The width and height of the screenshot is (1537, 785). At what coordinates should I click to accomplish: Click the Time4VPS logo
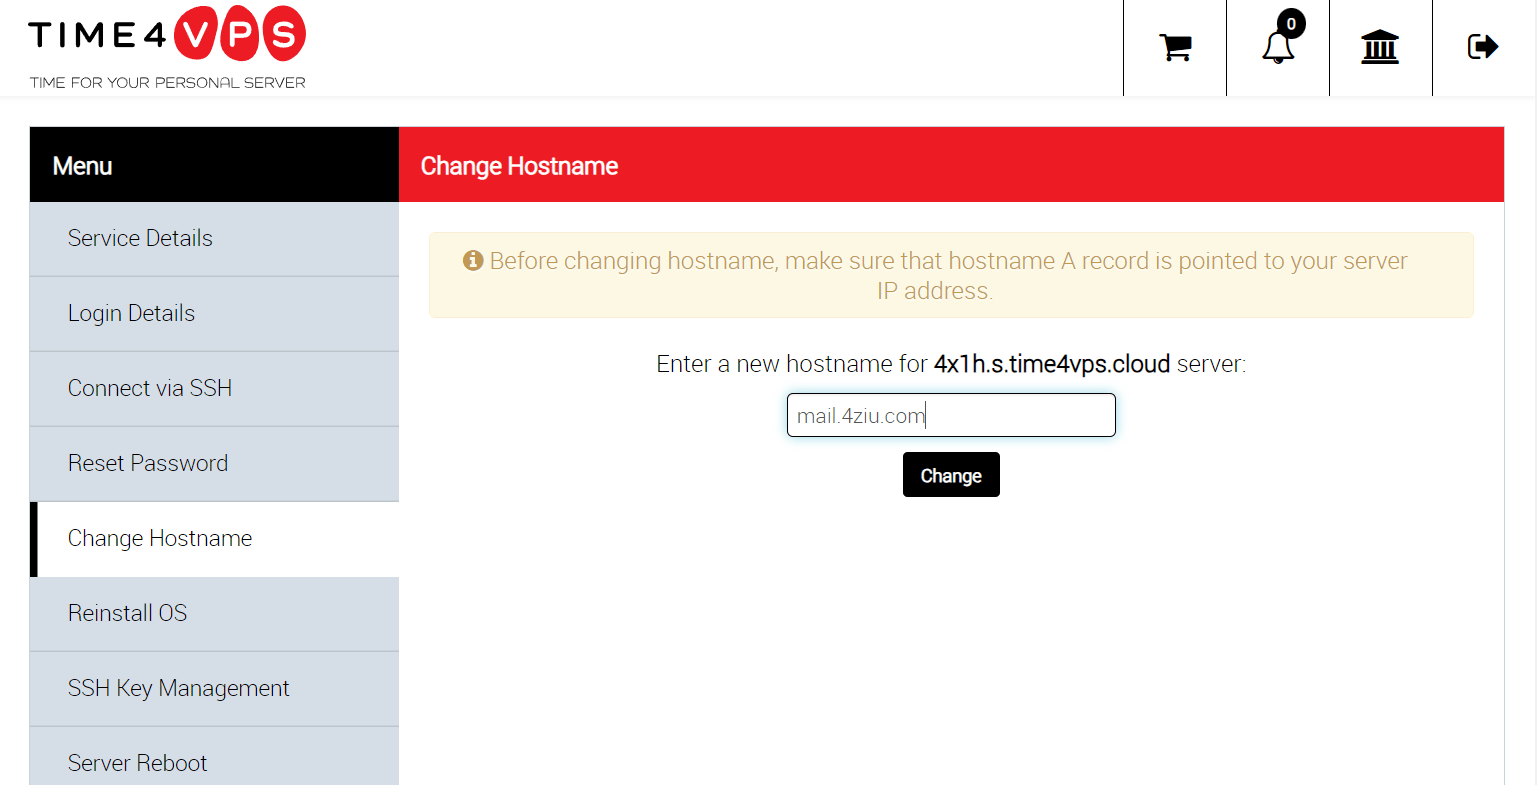(x=167, y=47)
